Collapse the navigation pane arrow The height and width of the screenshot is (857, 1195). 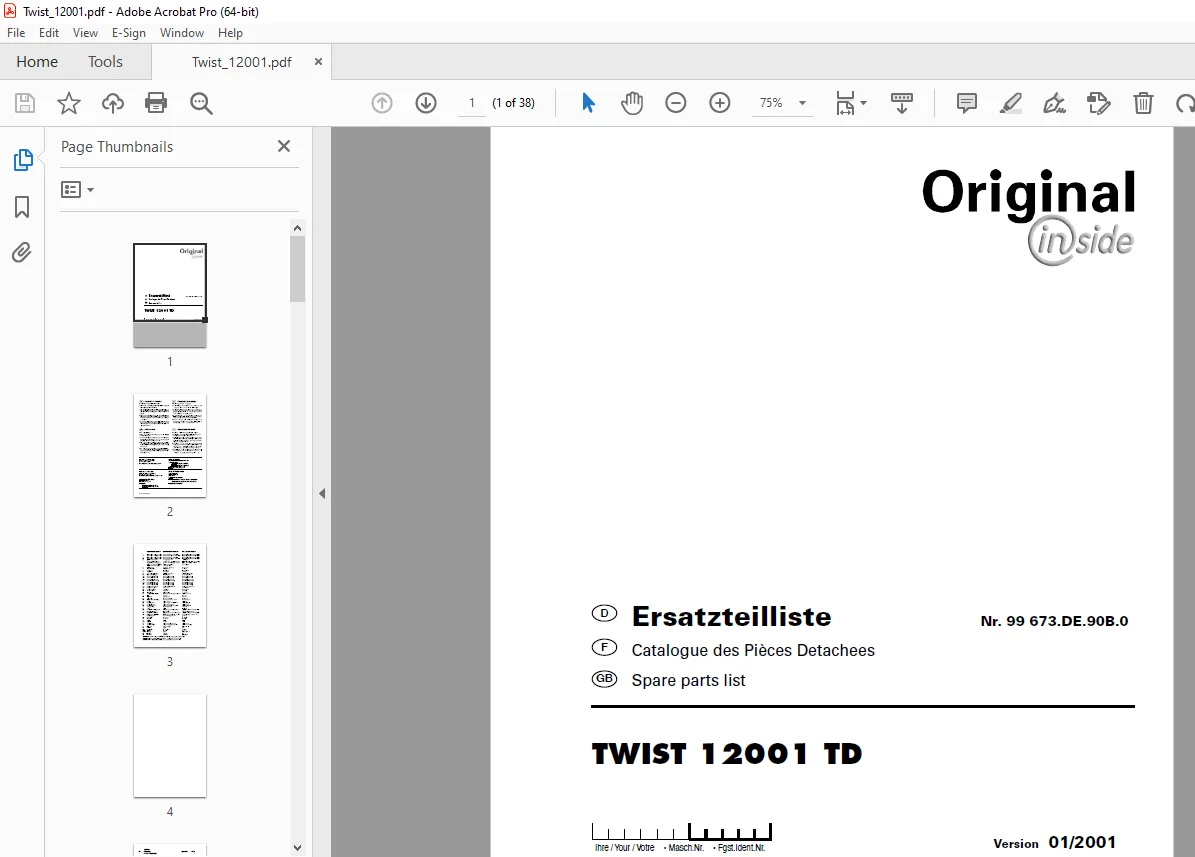[322, 493]
